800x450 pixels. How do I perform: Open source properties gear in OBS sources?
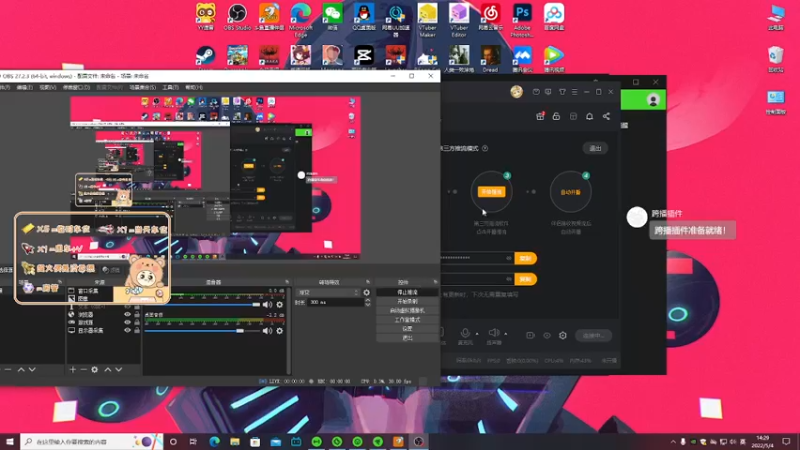(x=94, y=369)
